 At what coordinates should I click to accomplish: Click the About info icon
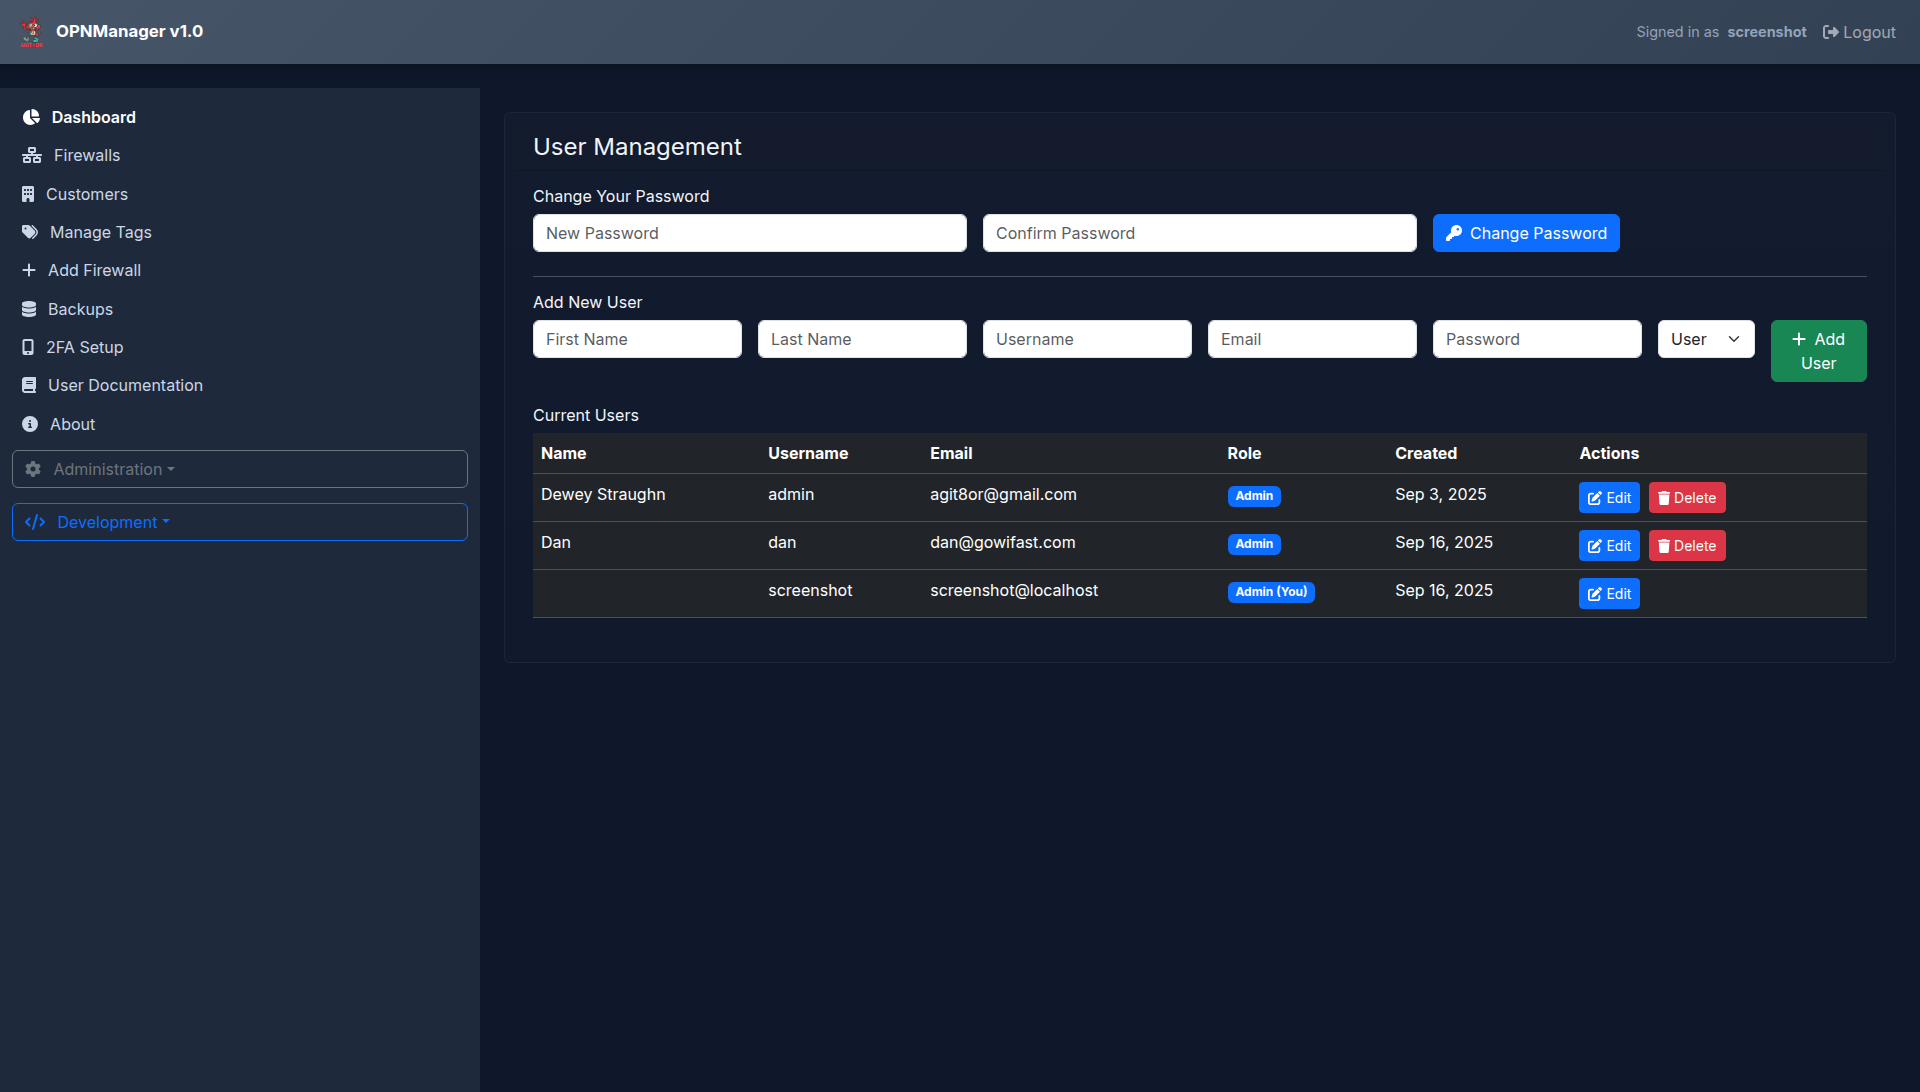[x=30, y=424]
